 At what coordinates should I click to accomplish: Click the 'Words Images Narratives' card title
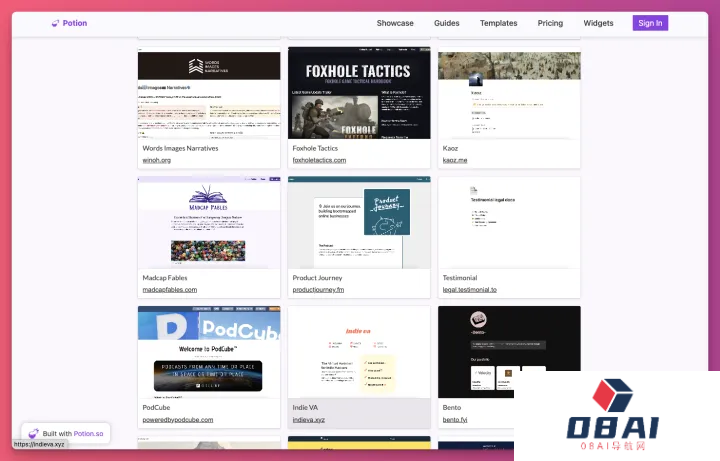click(180, 148)
